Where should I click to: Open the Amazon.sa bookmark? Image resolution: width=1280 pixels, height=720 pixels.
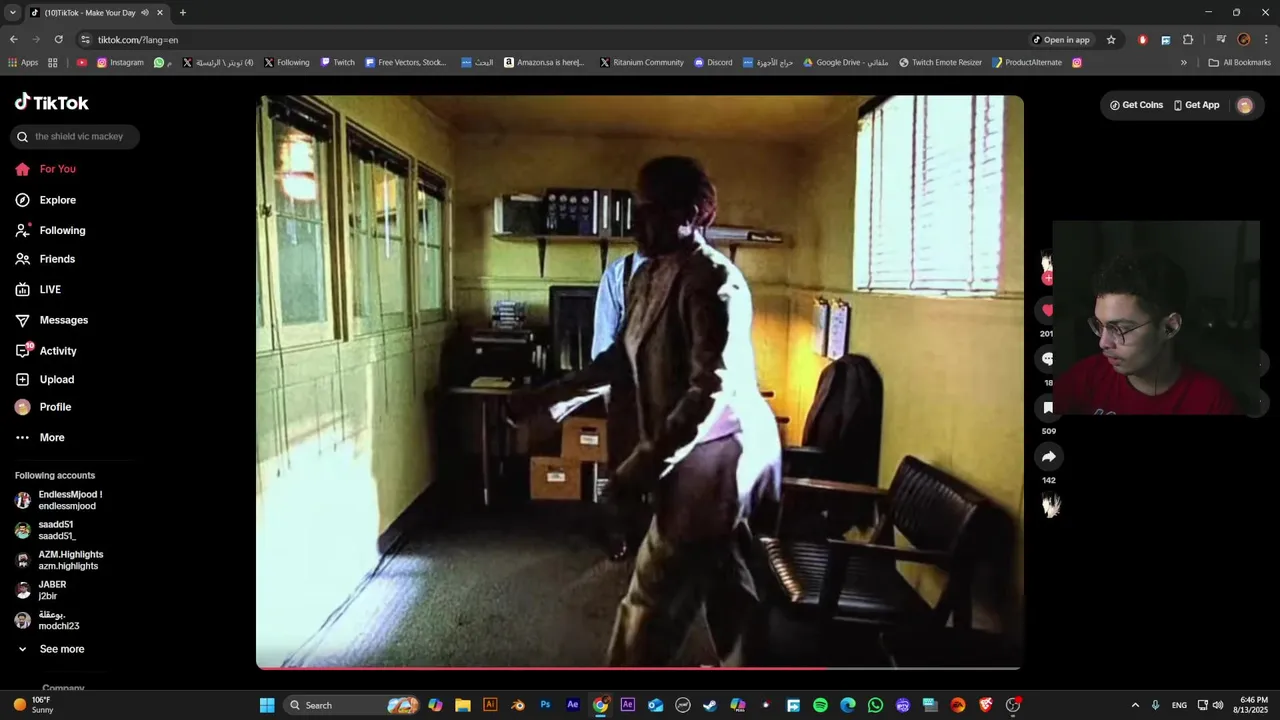544,62
